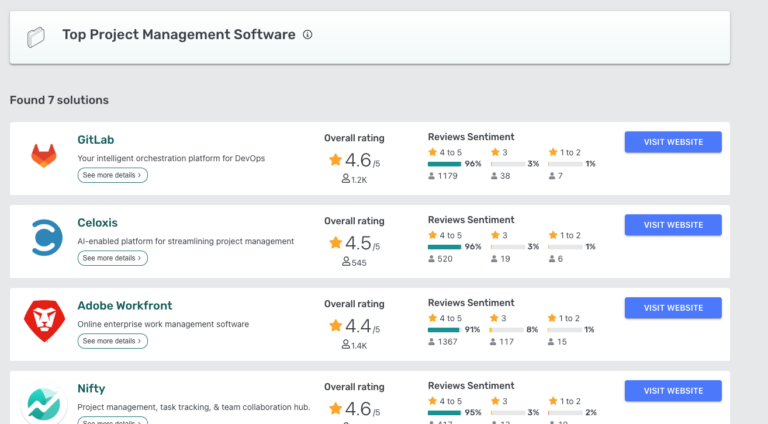Open the GitLab product title link
The width and height of the screenshot is (768, 424).
96,140
